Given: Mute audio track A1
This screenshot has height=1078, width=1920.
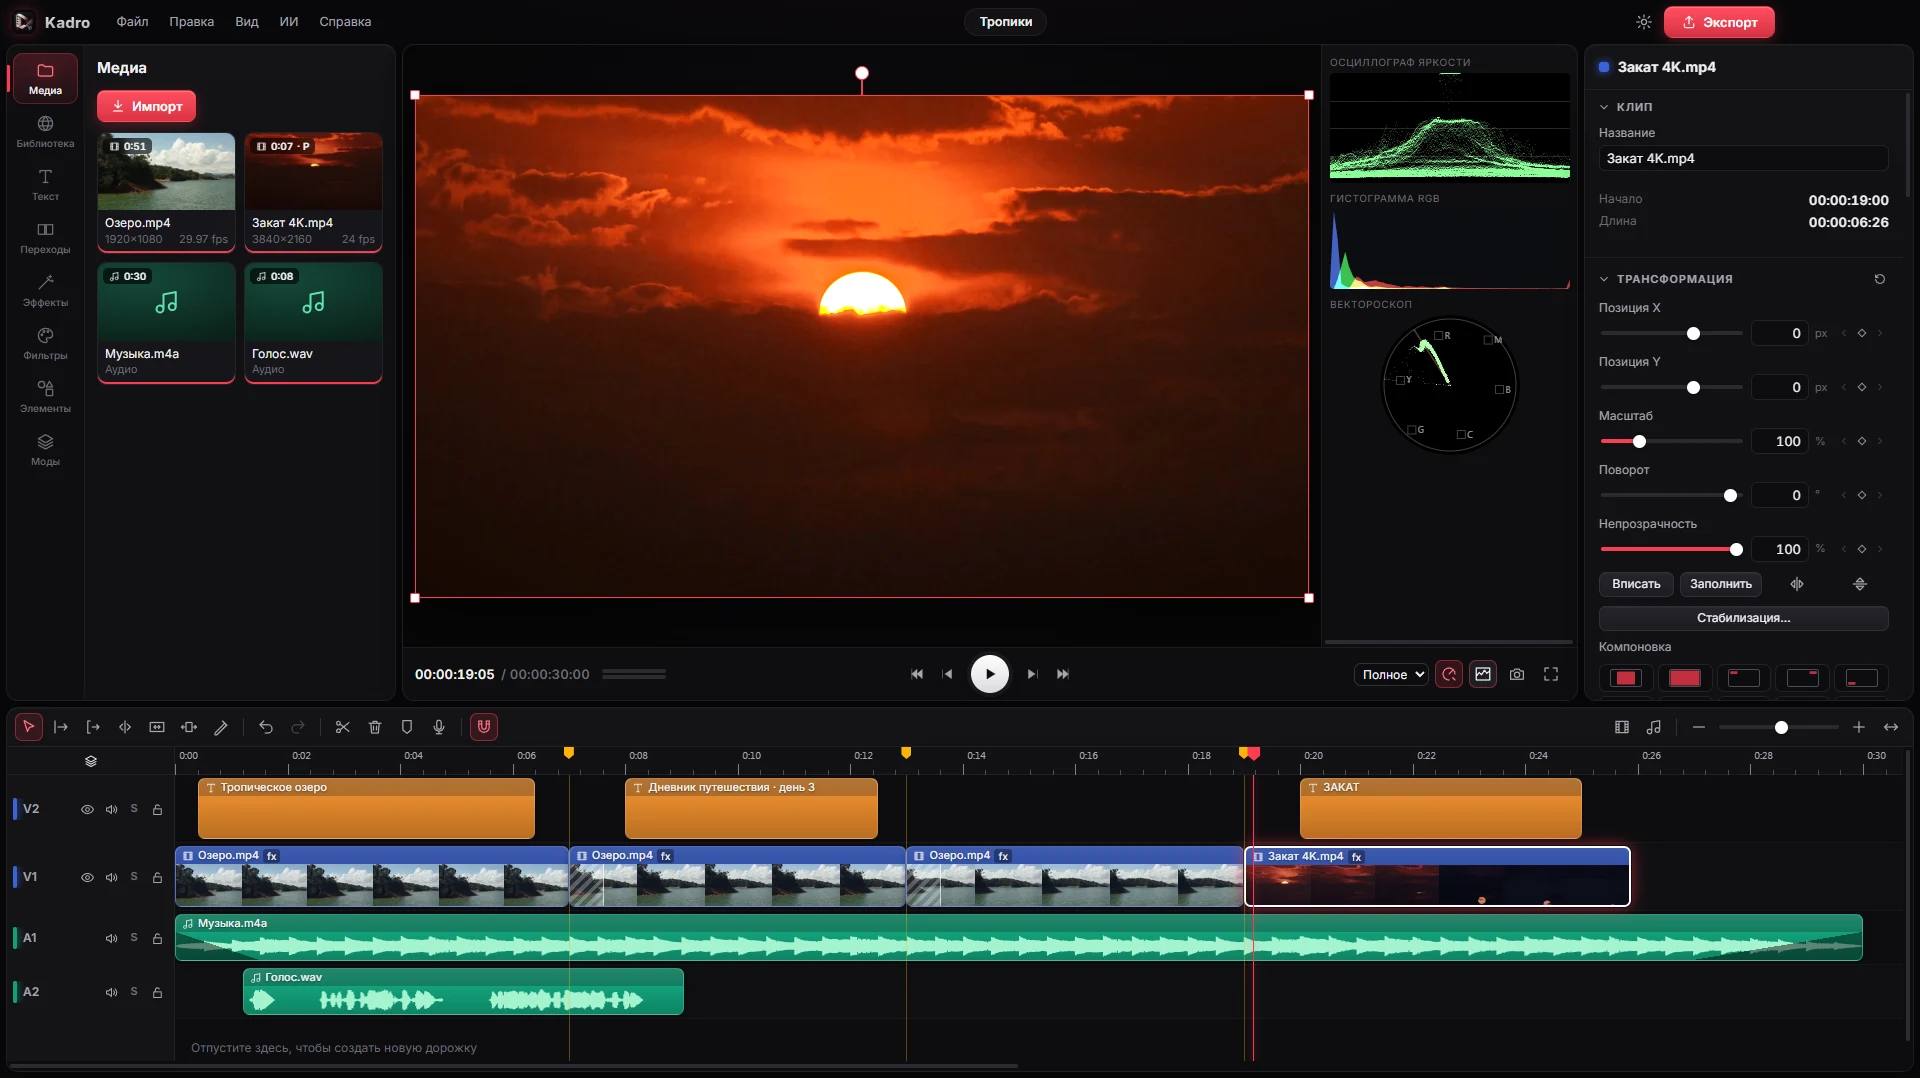Looking at the screenshot, I should coord(111,938).
